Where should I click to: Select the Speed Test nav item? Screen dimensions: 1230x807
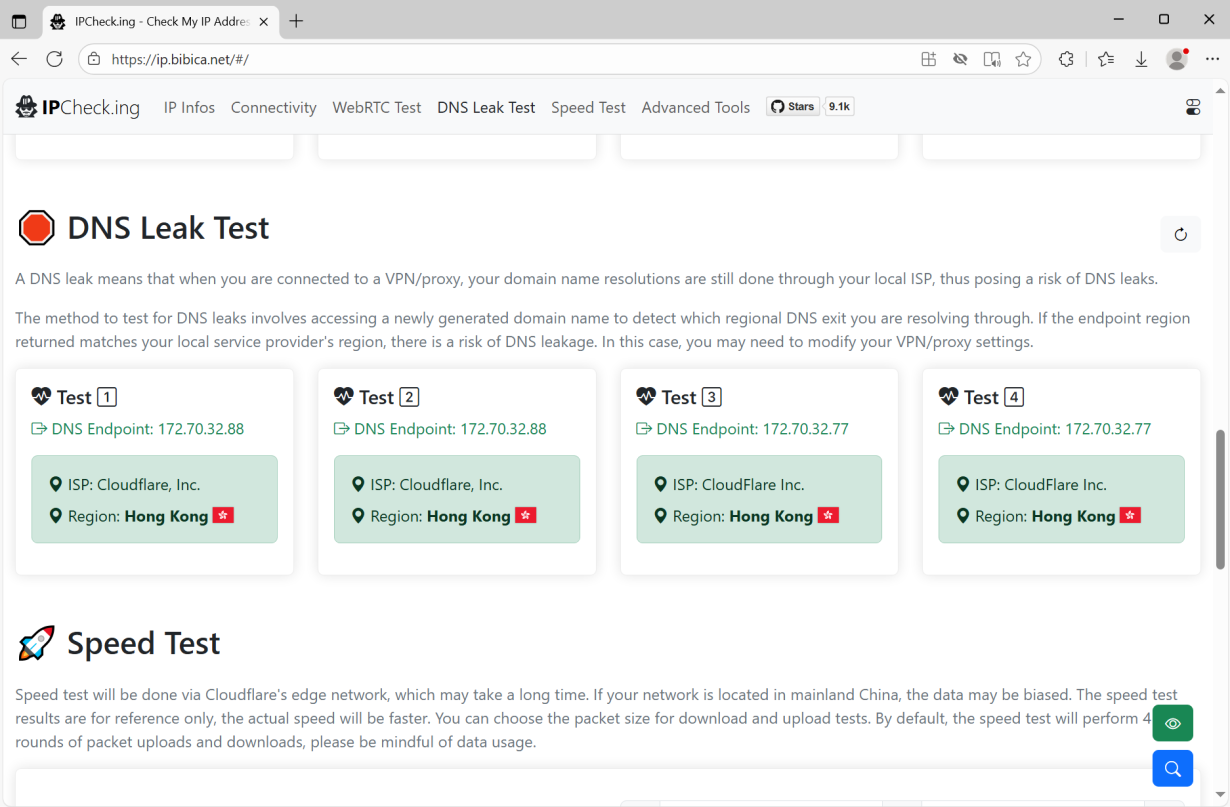(x=588, y=107)
